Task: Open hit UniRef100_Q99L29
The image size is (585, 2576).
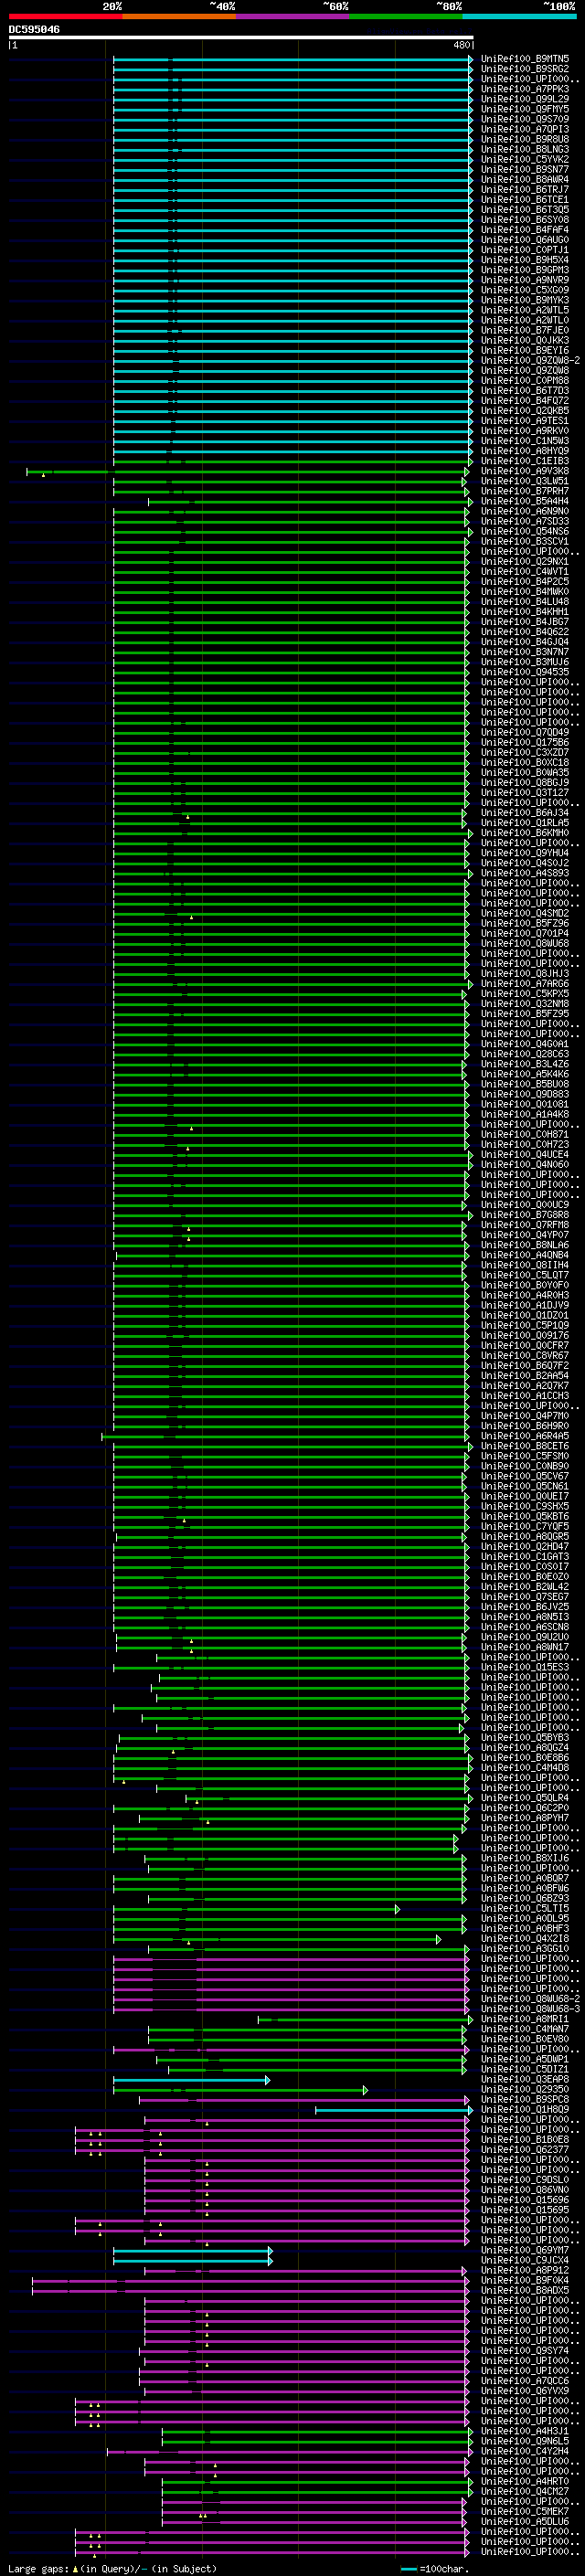Action: [x=525, y=99]
